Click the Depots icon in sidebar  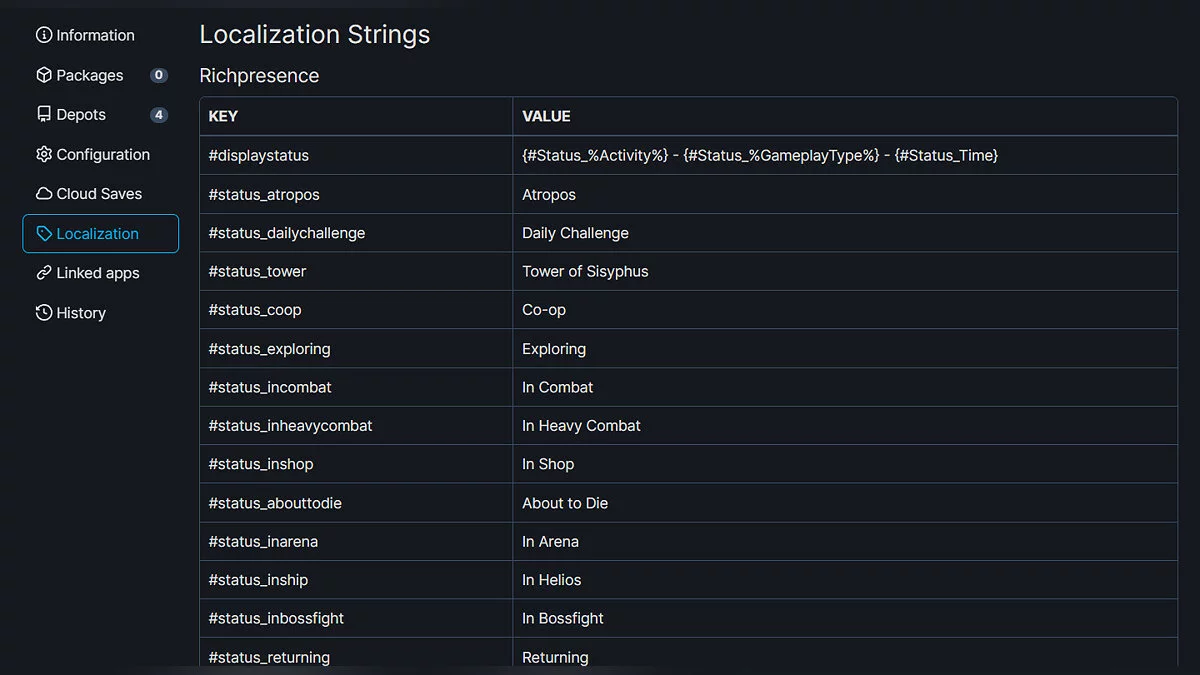click(x=44, y=115)
